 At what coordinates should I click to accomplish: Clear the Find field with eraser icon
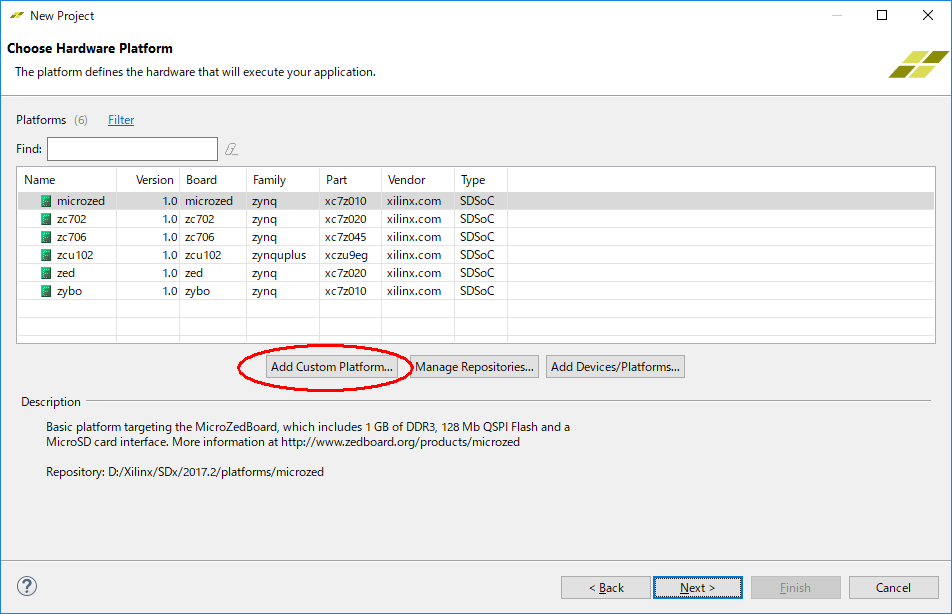tap(231, 149)
